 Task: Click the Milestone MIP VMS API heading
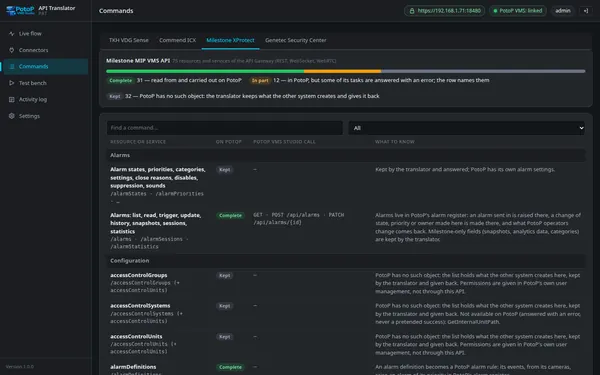138,60
